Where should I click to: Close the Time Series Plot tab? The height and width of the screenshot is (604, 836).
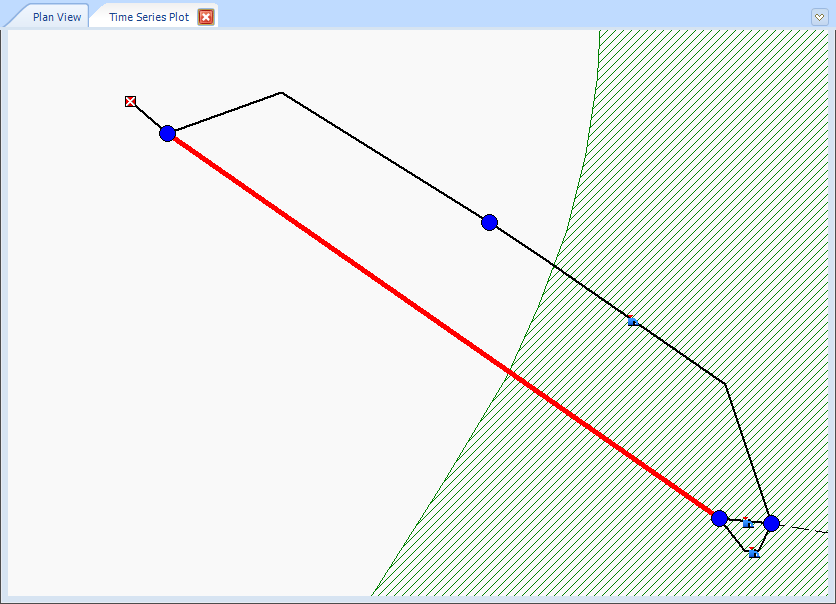(205, 16)
